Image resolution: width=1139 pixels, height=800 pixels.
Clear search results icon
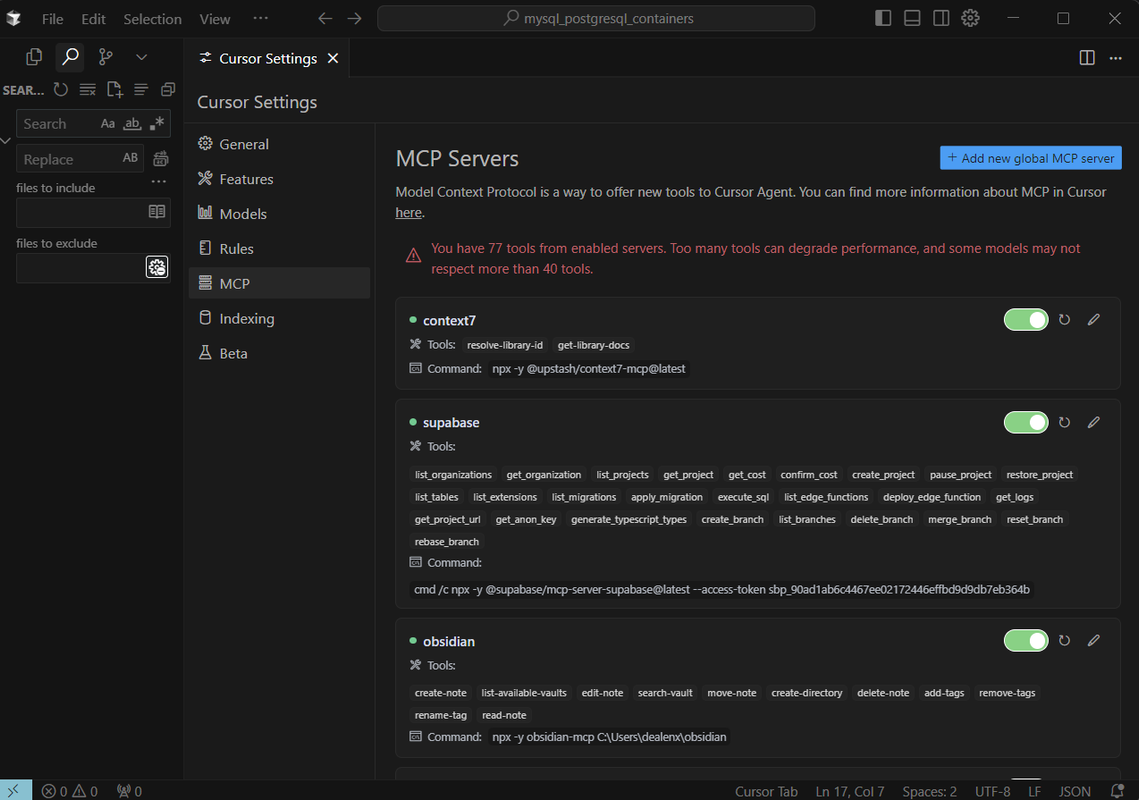[x=88, y=89]
